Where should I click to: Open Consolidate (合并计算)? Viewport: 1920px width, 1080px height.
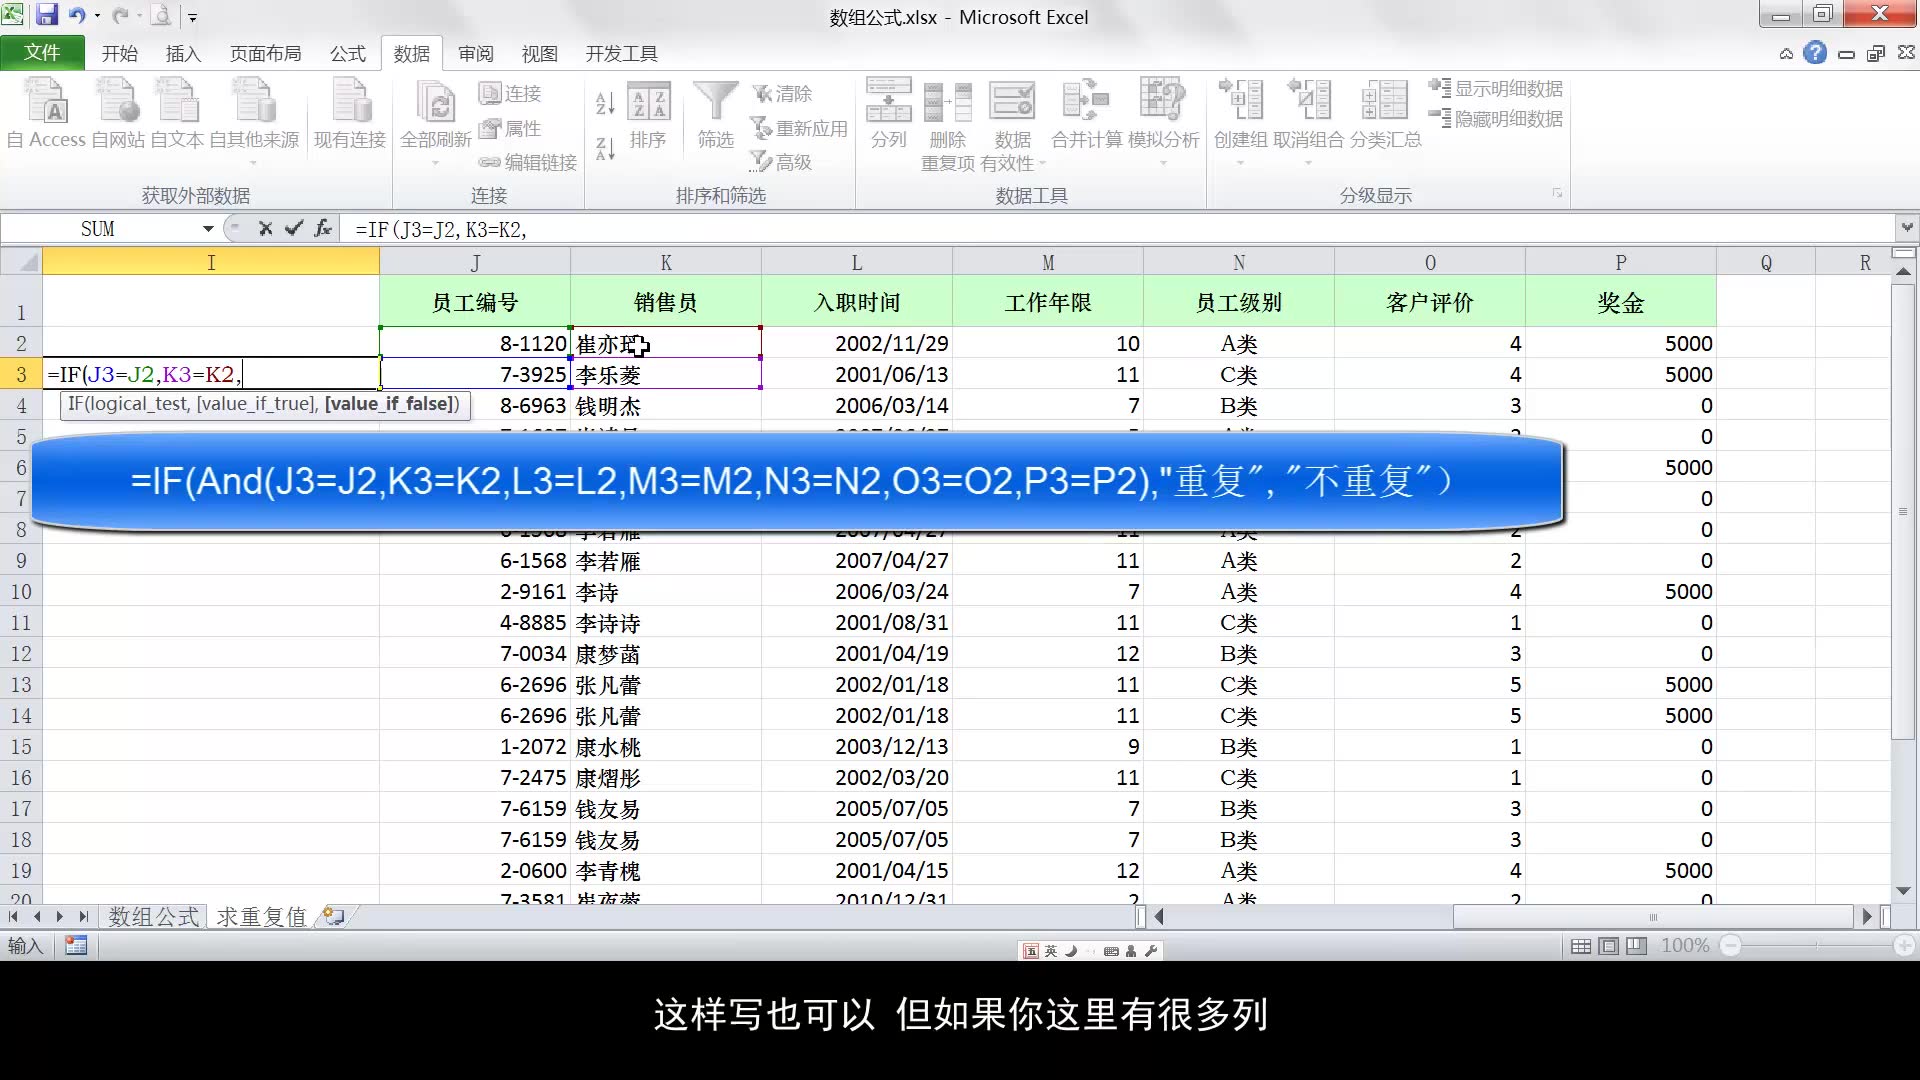tap(1086, 113)
